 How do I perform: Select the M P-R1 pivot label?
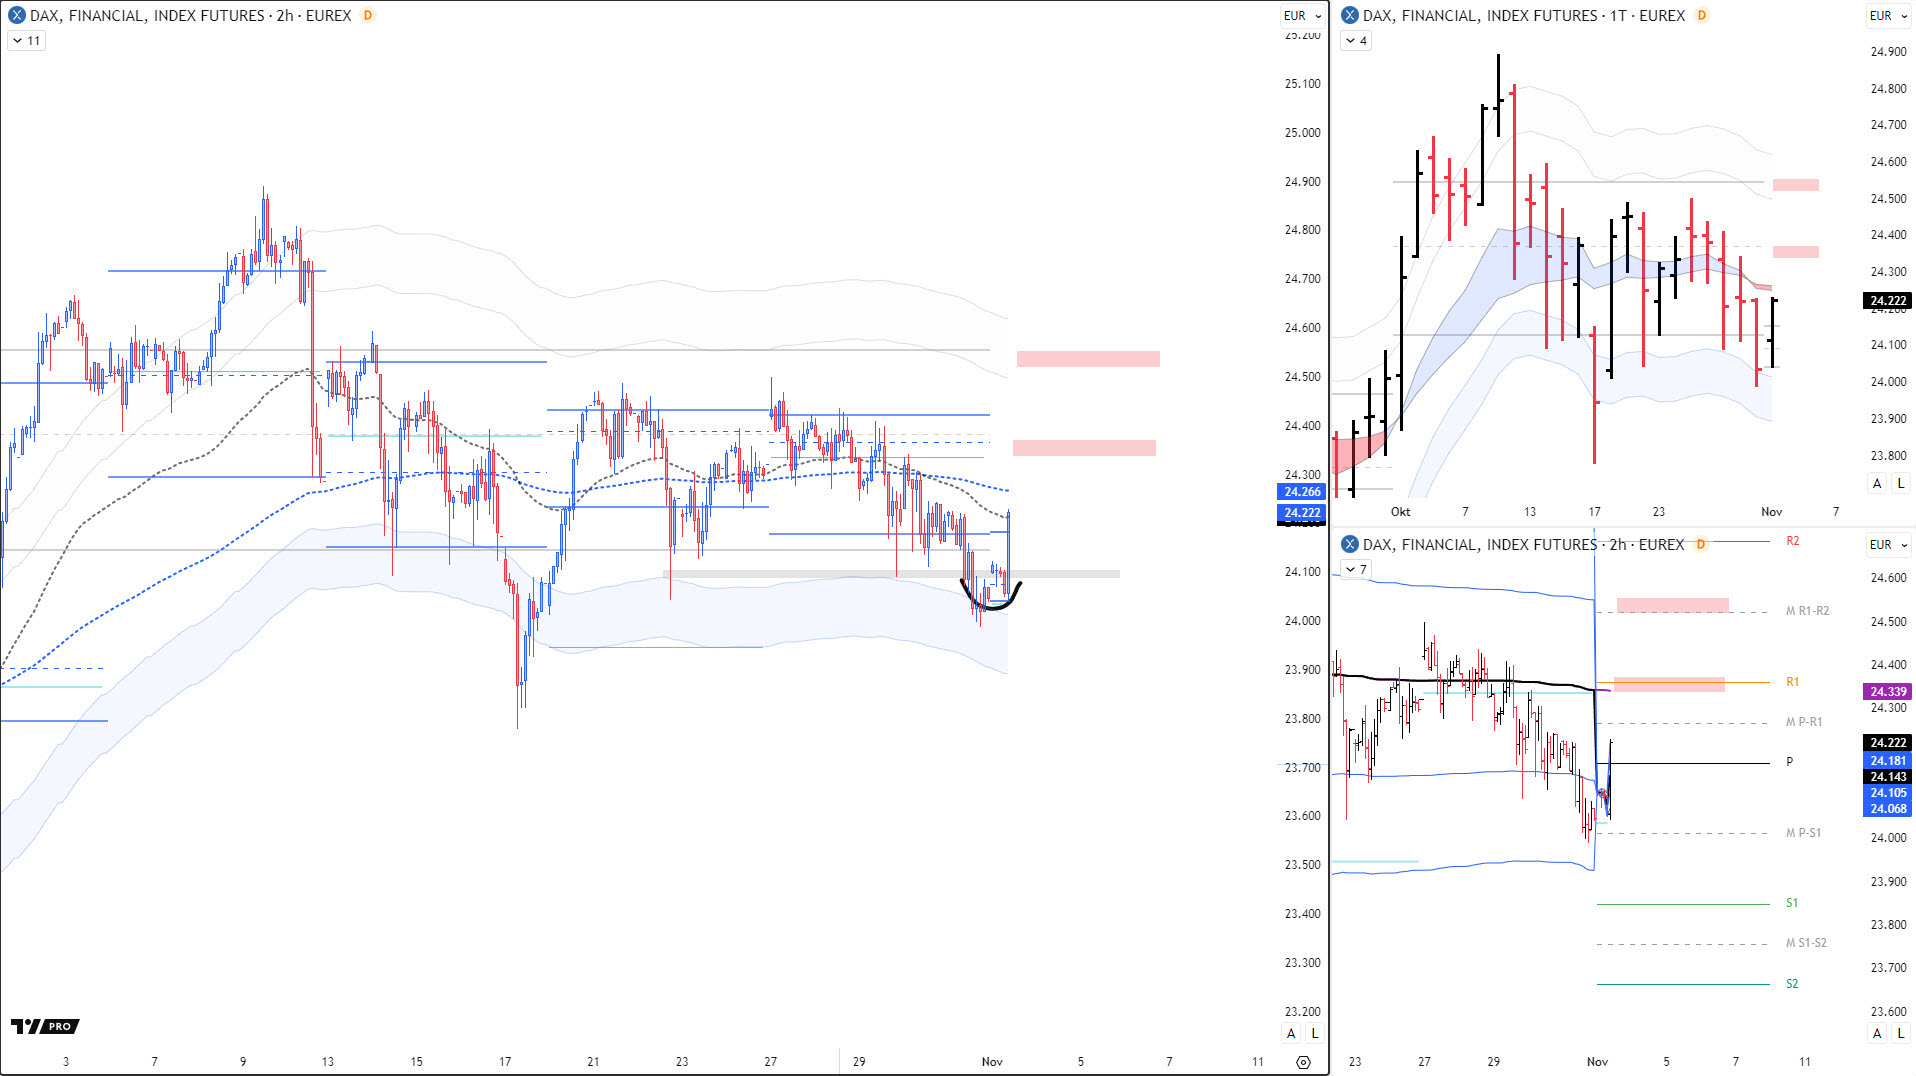pyautogui.click(x=1804, y=722)
